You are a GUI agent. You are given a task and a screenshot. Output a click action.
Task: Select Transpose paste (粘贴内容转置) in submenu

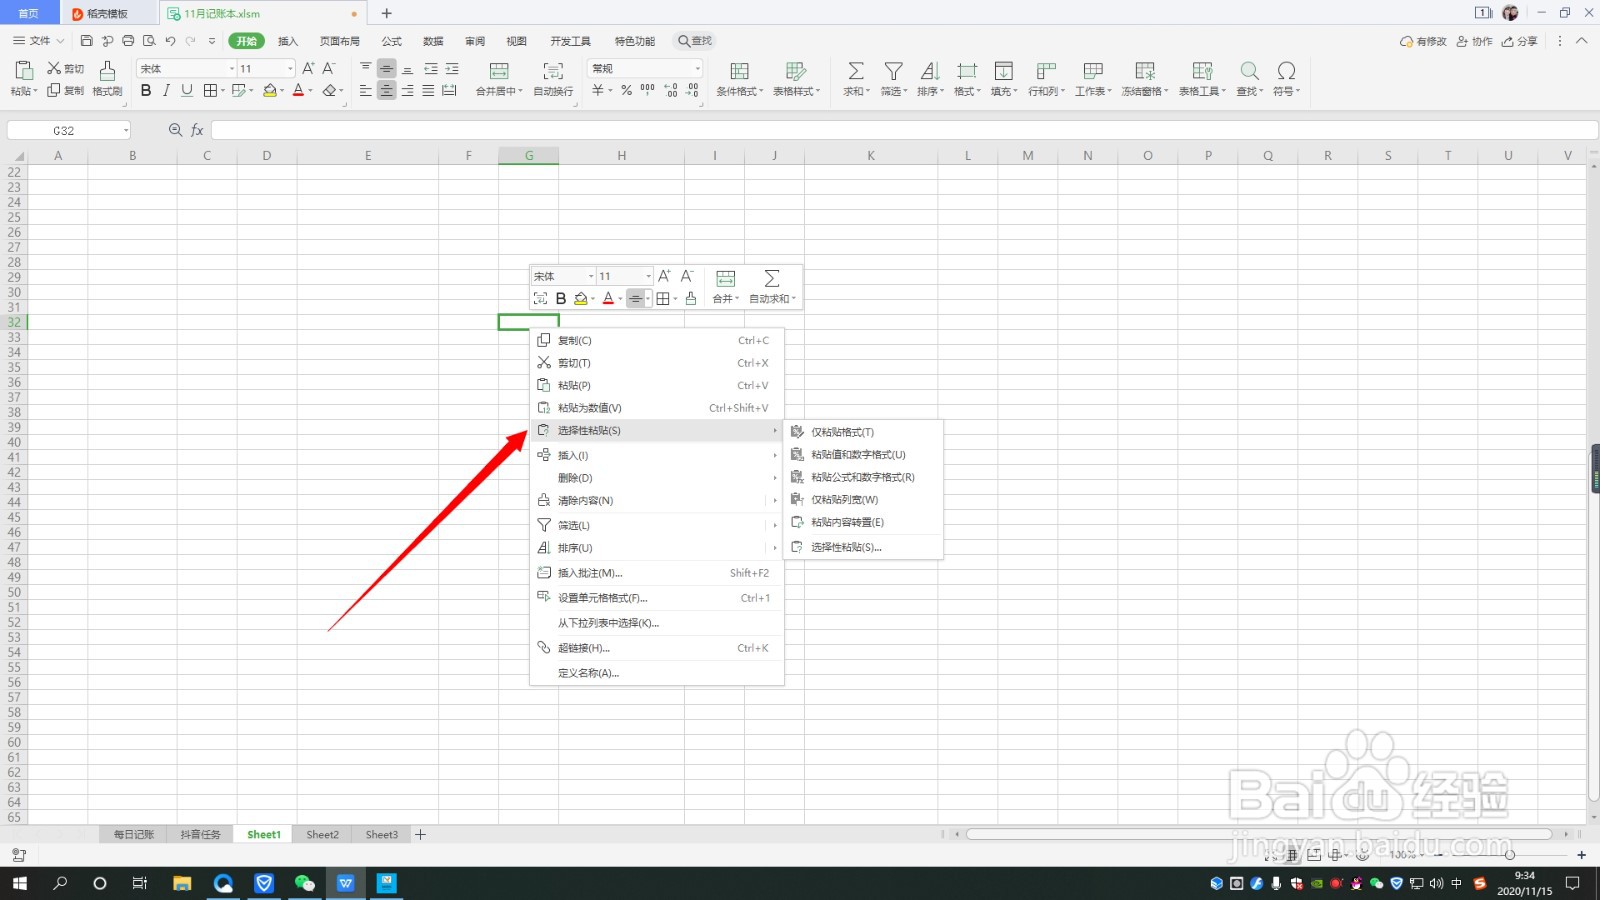(x=863, y=522)
